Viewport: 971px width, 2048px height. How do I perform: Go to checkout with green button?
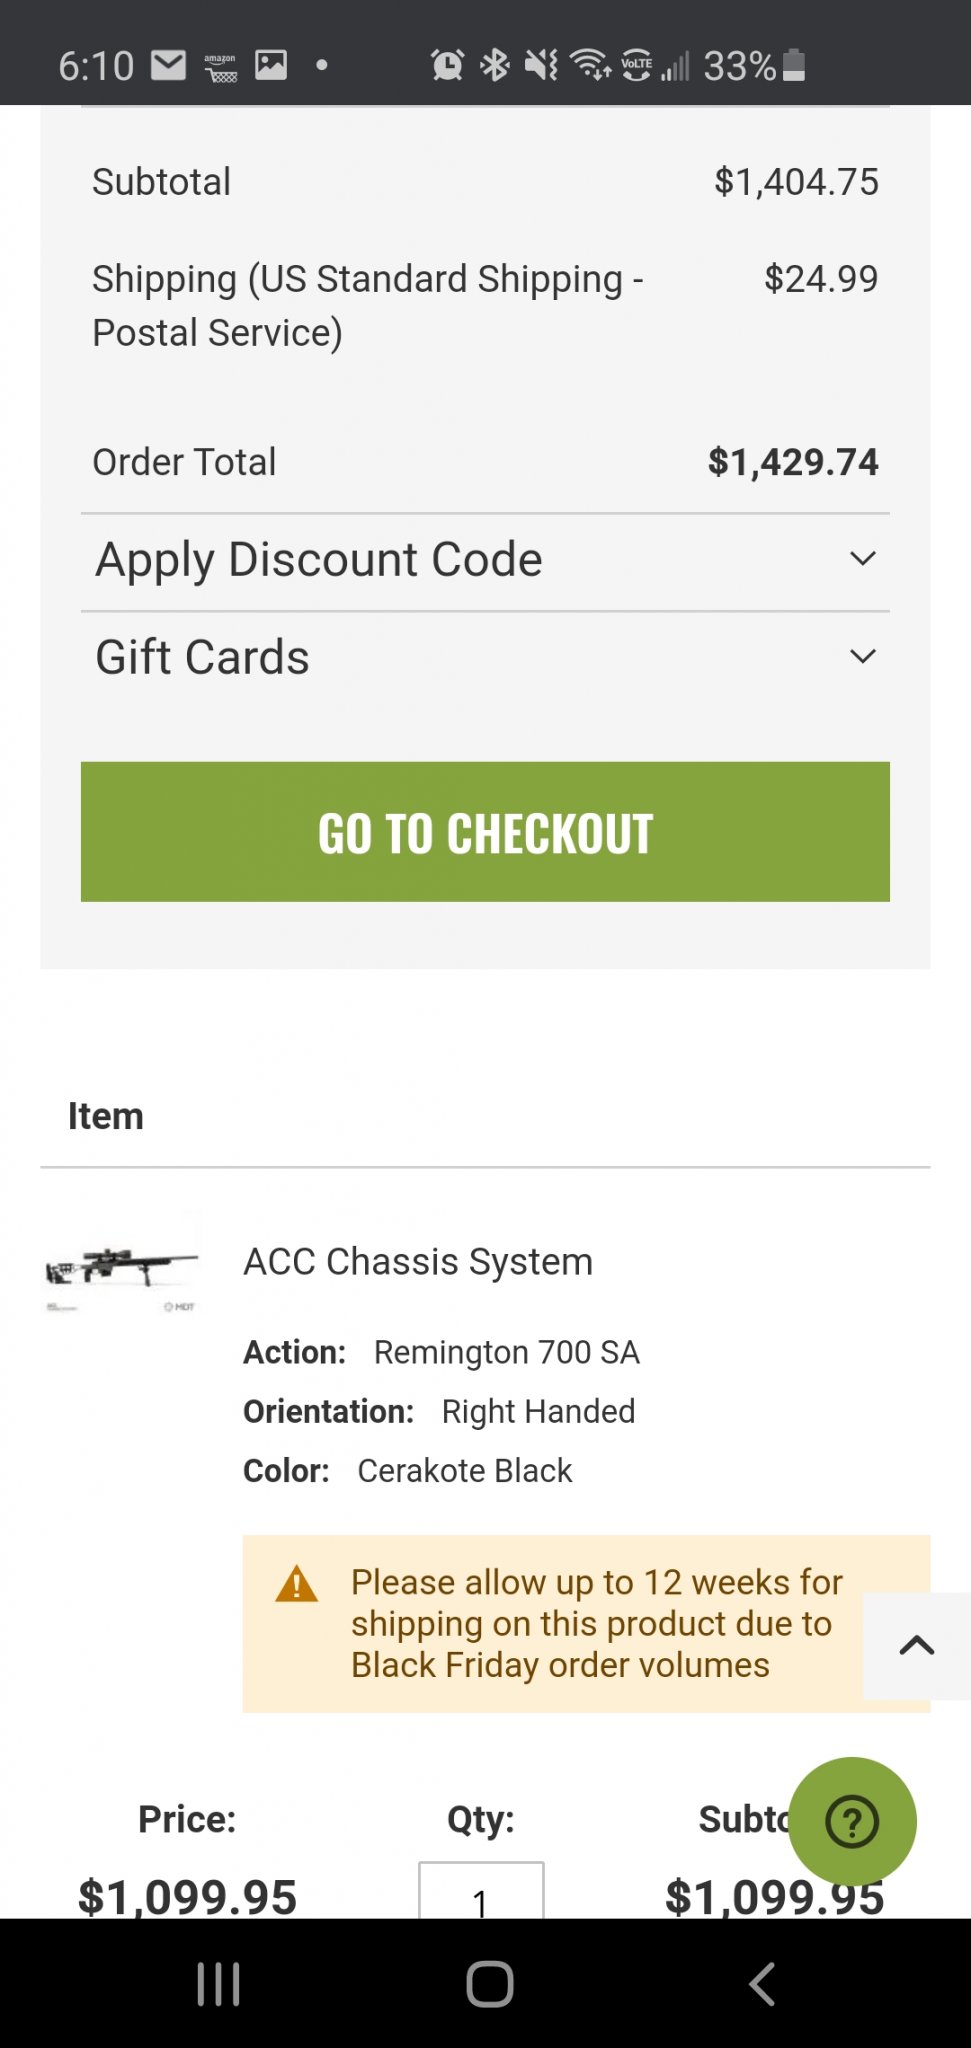(485, 832)
